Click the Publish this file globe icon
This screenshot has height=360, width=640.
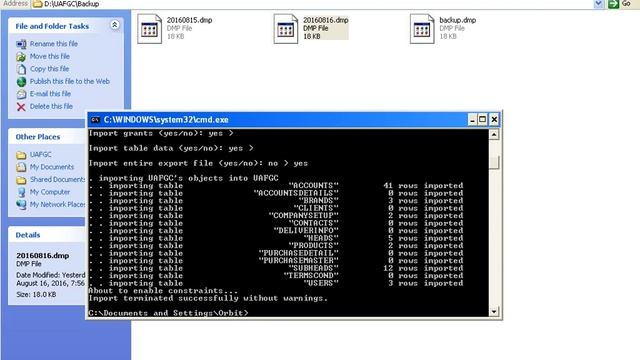21,82
